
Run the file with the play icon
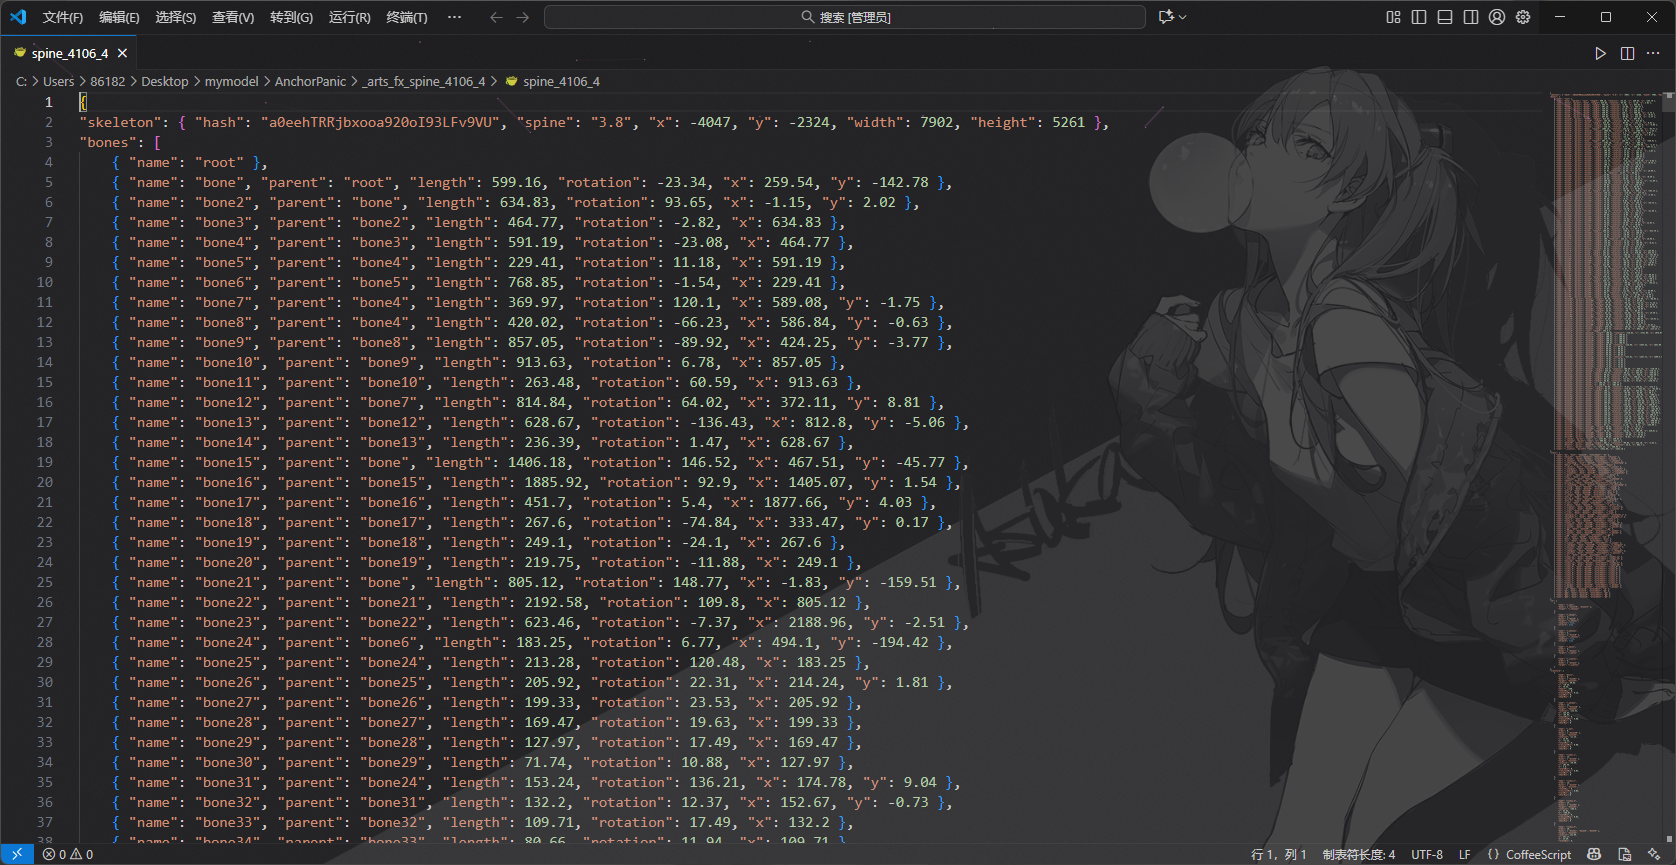click(x=1601, y=53)
